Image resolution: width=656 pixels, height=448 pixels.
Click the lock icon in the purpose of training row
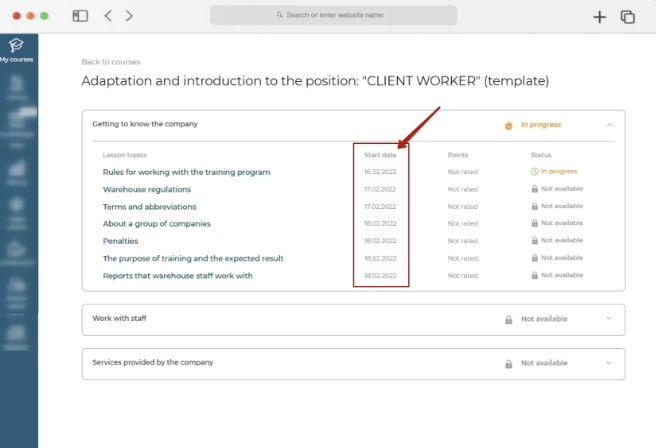coord(534,258)
